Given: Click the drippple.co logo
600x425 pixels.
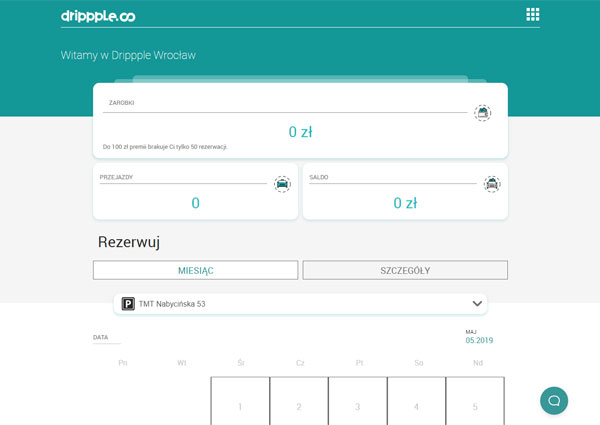Looking at the screenshot, I should pos(98,14).
